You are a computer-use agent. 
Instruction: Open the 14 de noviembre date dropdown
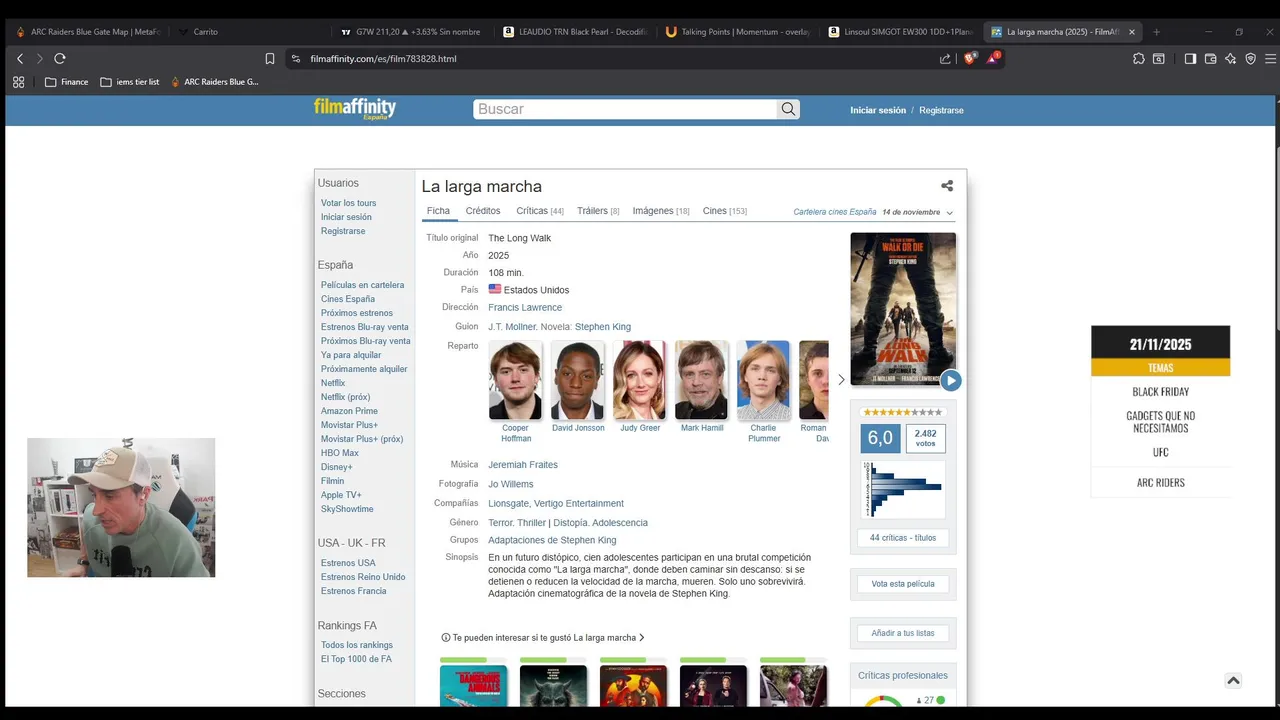[918, 212]
